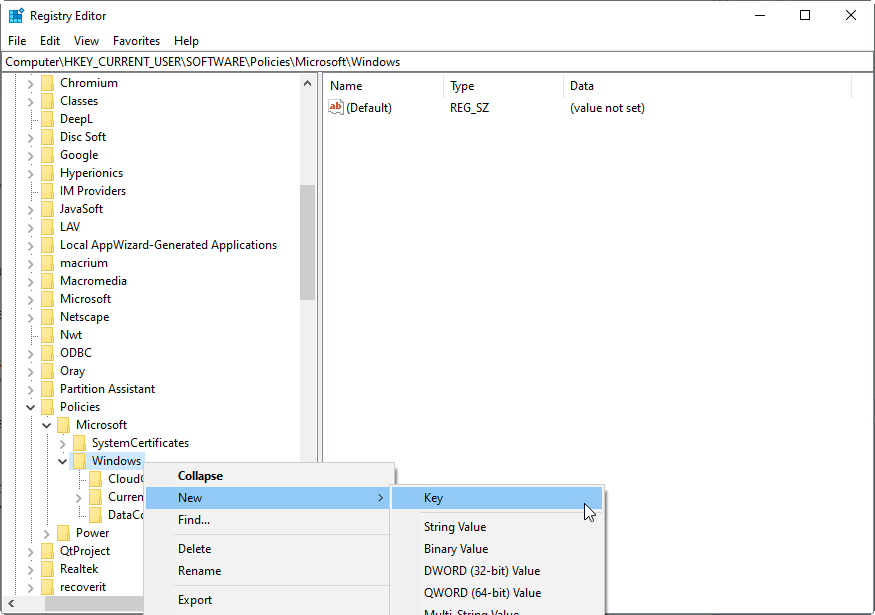Click the Oray folder icon
The height and width of the screenshot is (615, 875).
point(47,371)
